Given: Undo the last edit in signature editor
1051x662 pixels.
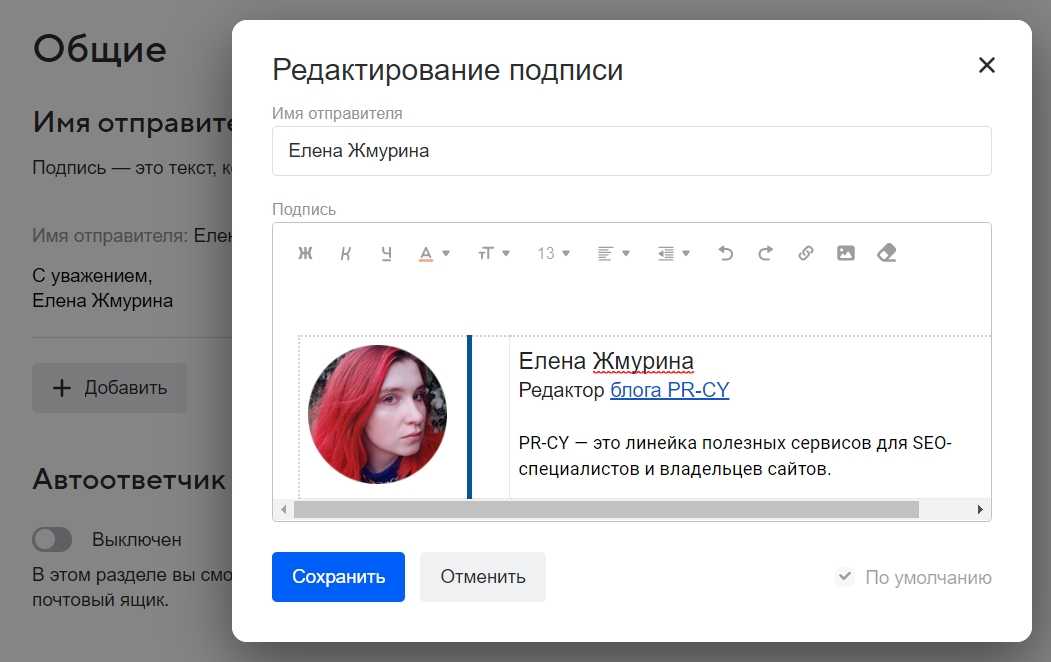Looking at the screenshot, I should coord(726,254).
